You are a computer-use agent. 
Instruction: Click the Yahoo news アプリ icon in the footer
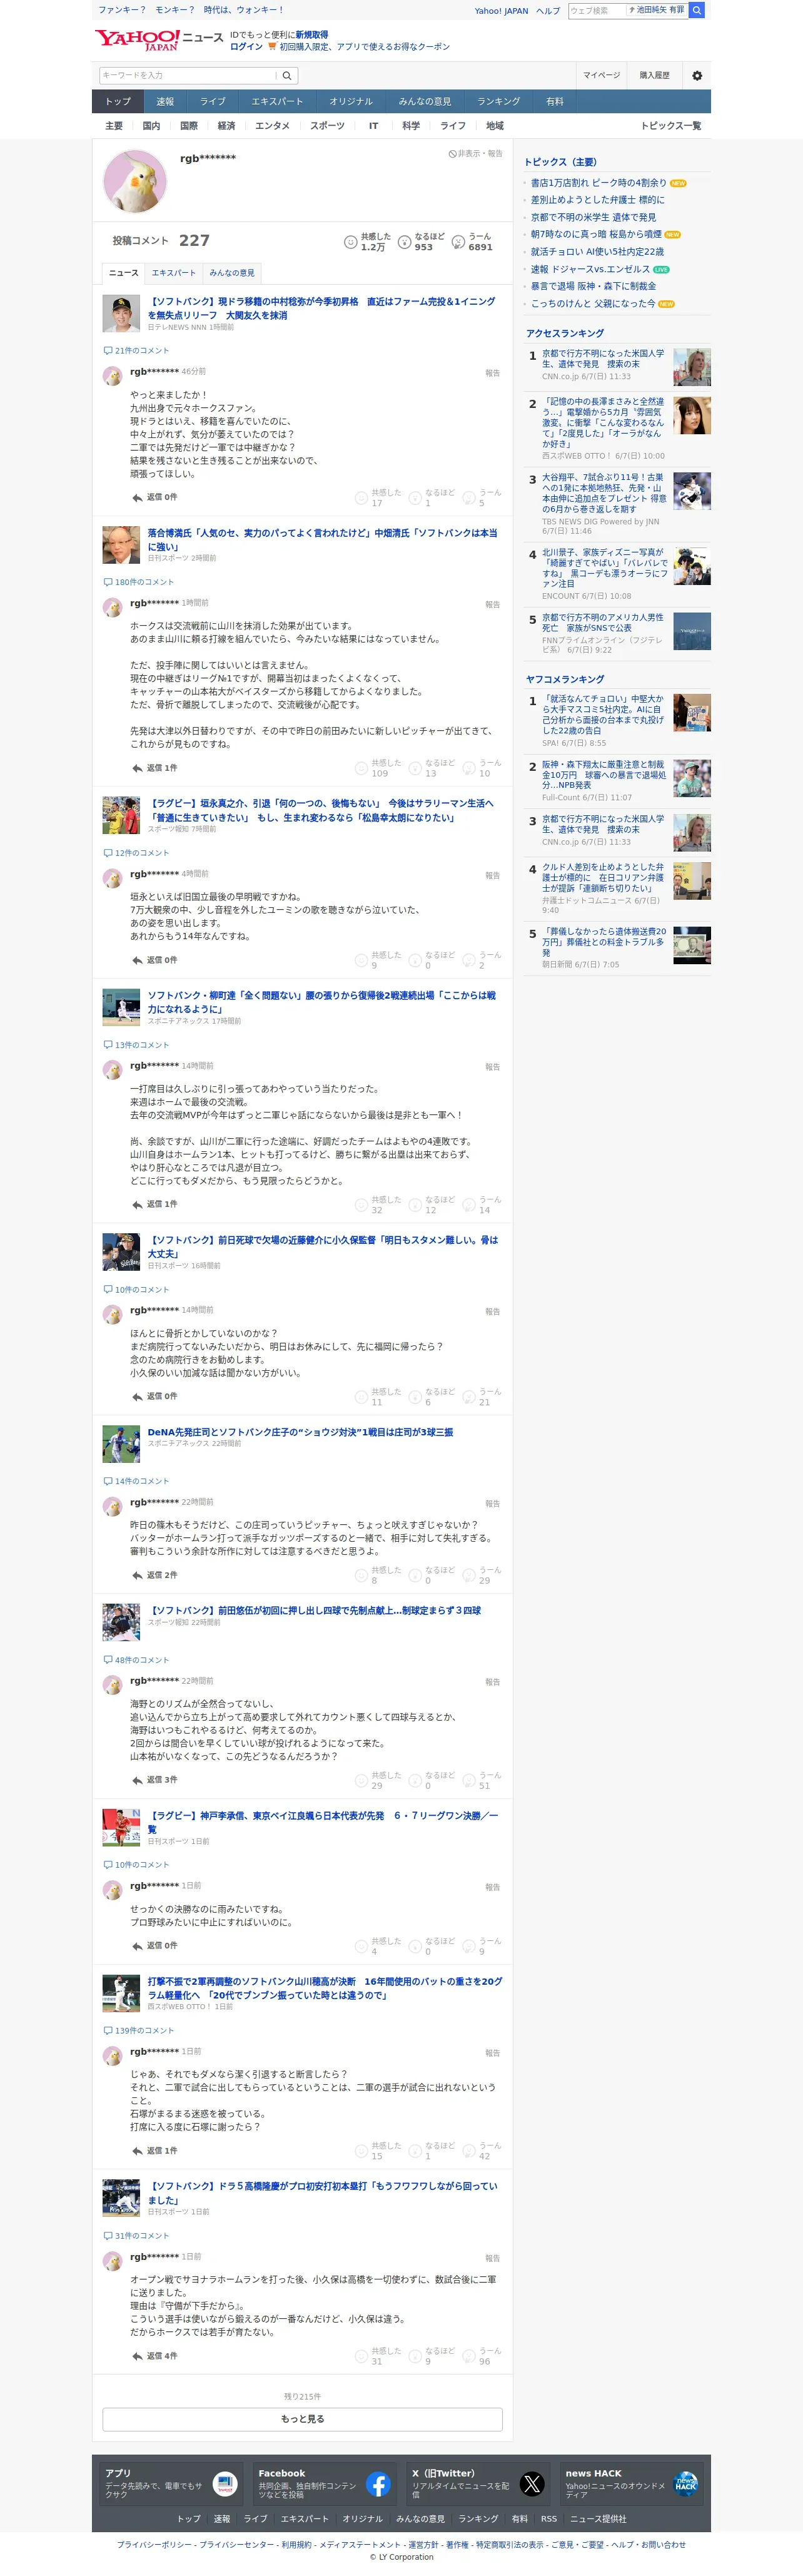[225, 2484]
